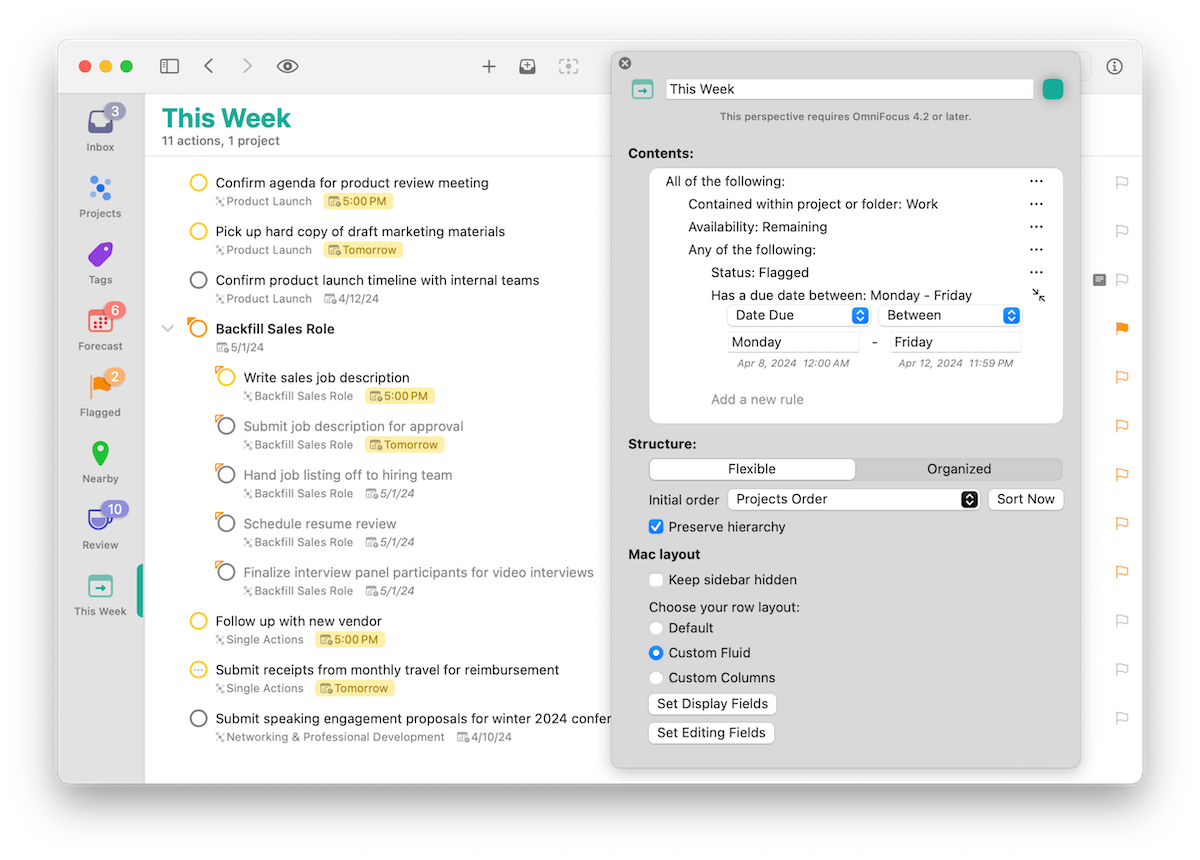Open the Inbox perspective
1200x860 pixels.
point(100,129)
